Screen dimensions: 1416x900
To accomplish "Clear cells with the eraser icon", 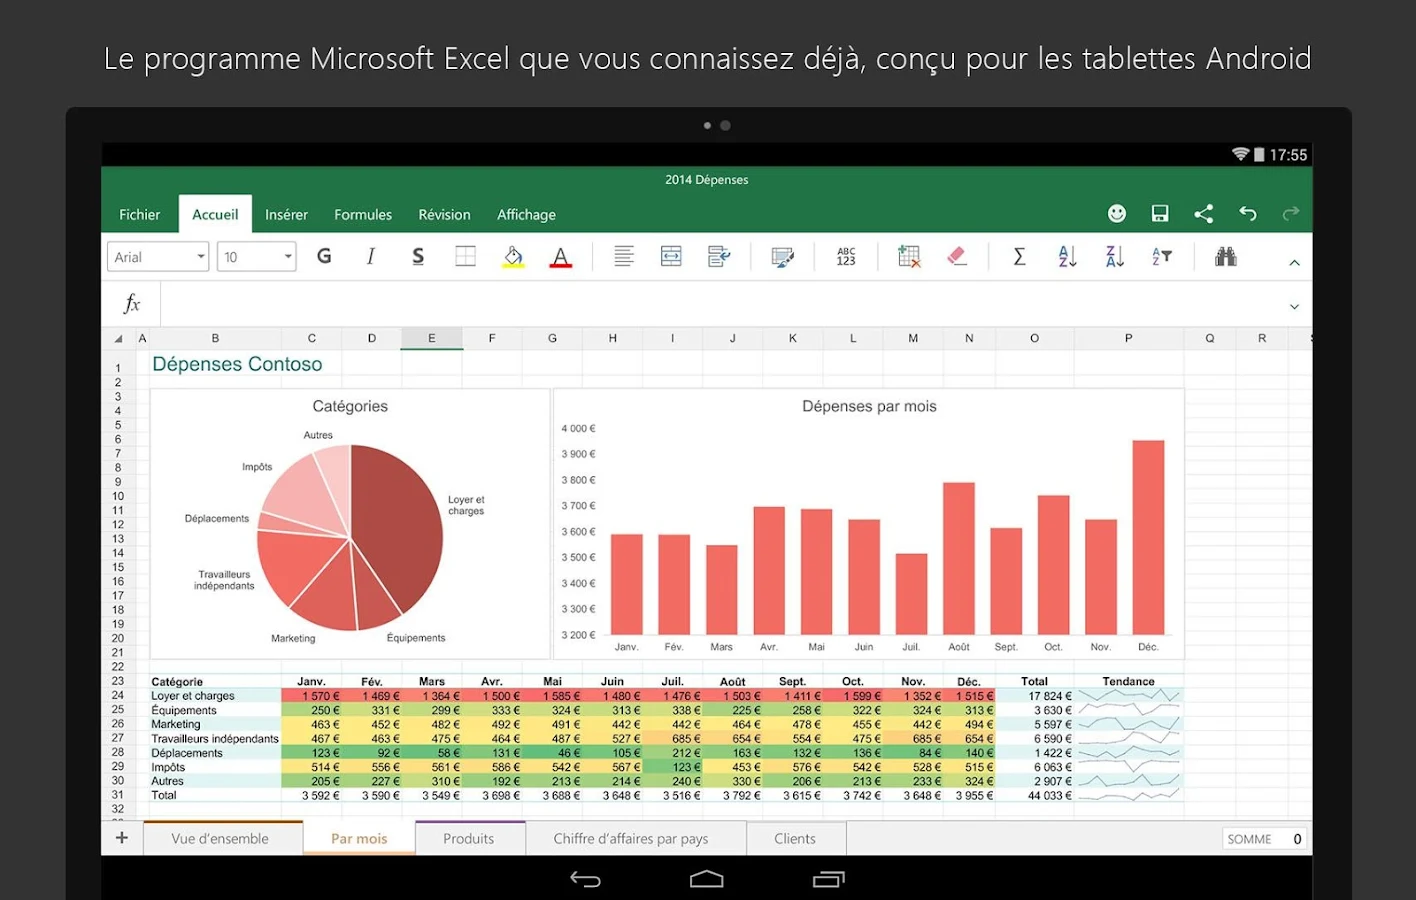I will pos(957,256).
